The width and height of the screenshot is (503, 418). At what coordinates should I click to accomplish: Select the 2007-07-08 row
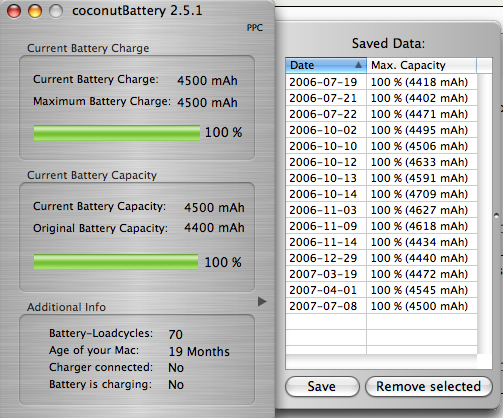pyautogui.click(x=381, y=306)
